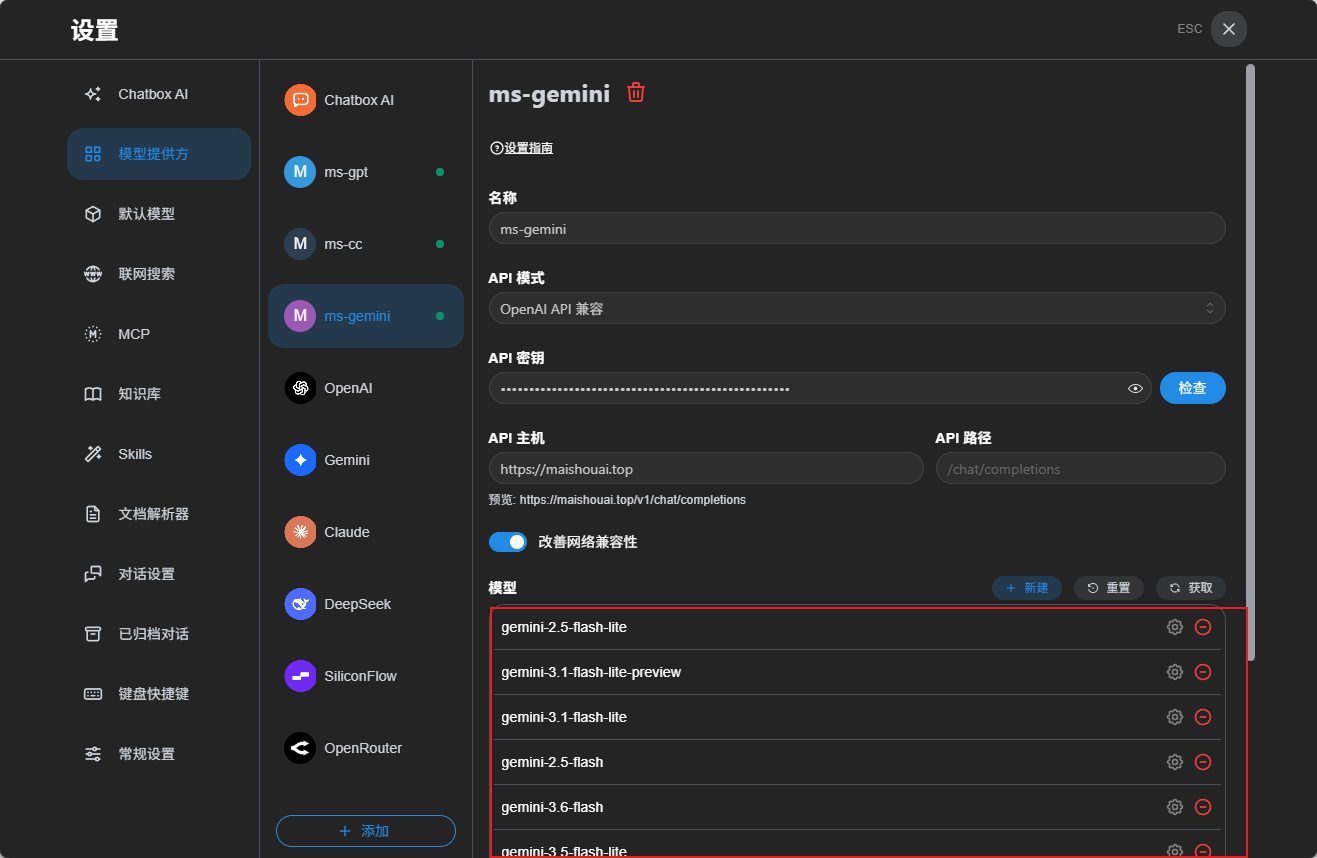
Task: Click the OpenAI provider logo
Action: [x=300, y=388]
